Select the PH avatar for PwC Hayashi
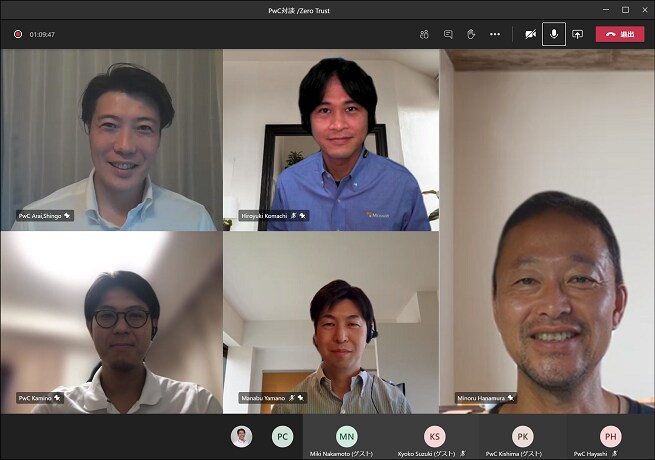The height and width of the screenshot is (460, 655). pyautogui.click(x=610, y=436)
